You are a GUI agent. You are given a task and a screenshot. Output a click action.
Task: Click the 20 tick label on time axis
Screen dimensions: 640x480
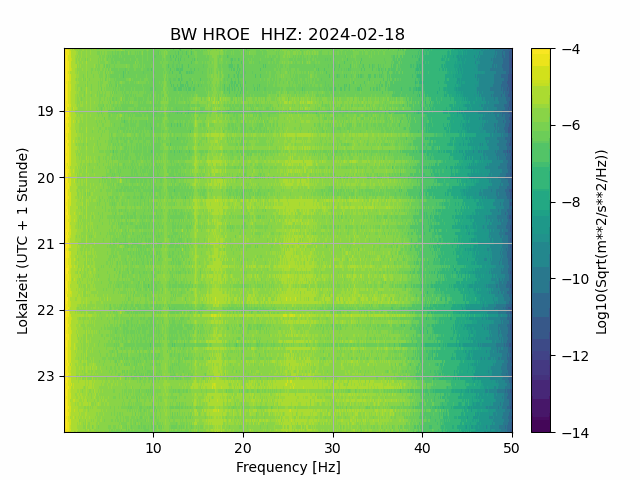(x=45, y=178)
